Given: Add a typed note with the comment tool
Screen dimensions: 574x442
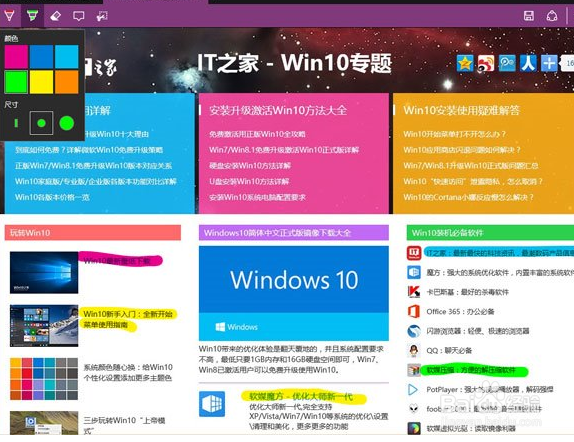Looking at the screenshot, I should pyautogui.click(x=78, y=16).
